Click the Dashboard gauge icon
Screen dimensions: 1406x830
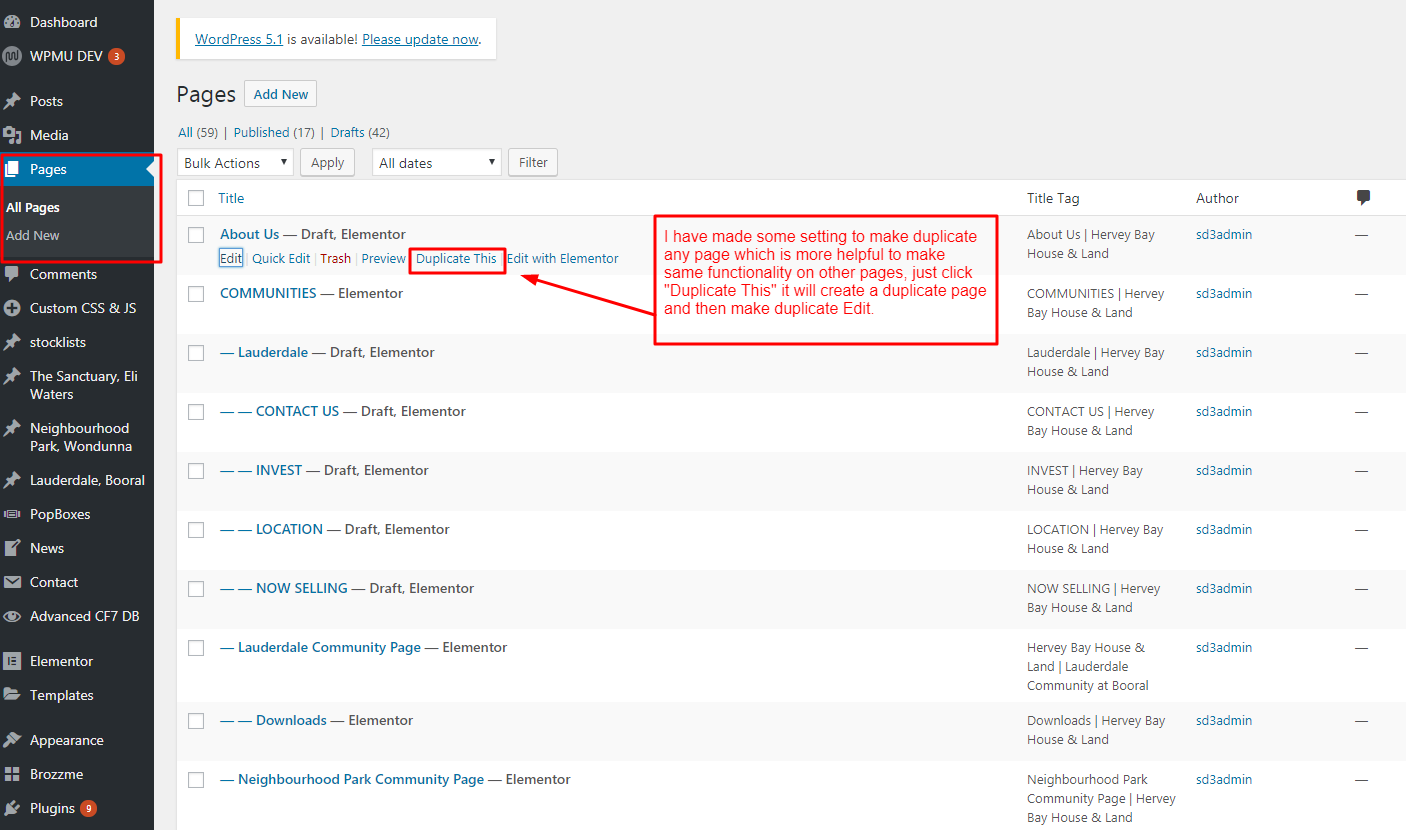tap(12, 21)
